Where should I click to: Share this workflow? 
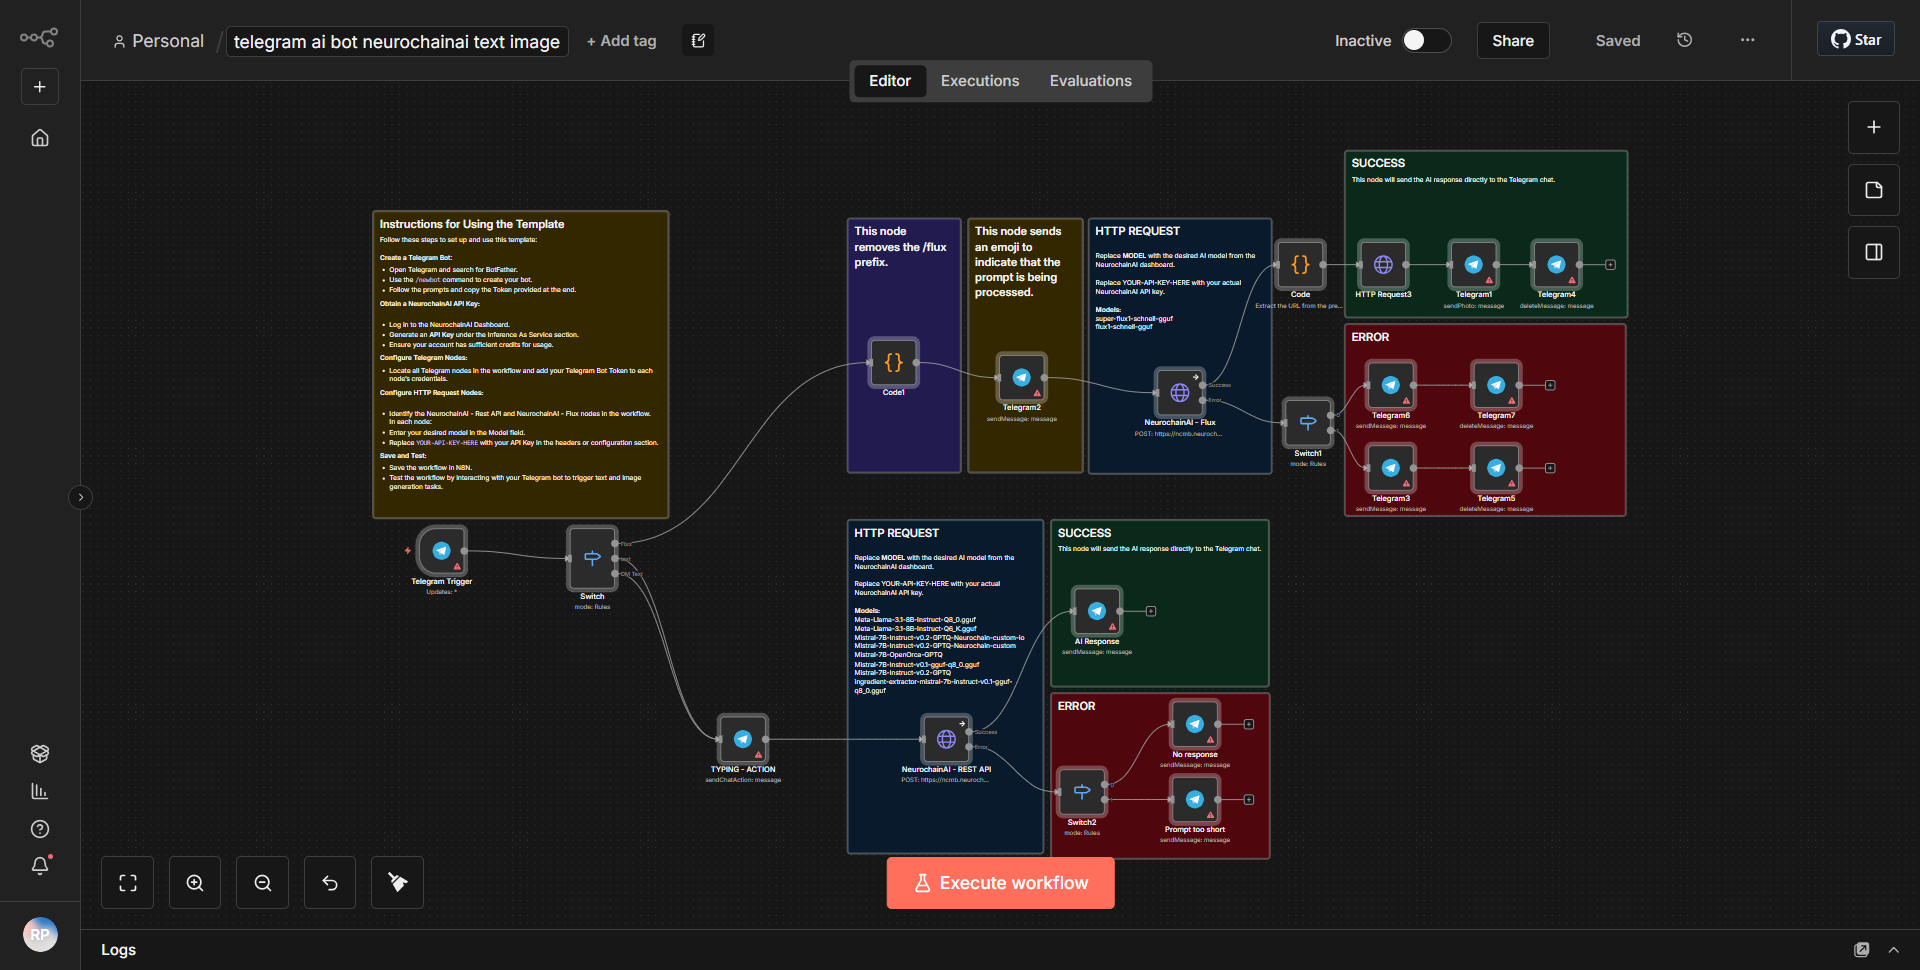(x=1512, y=40)
